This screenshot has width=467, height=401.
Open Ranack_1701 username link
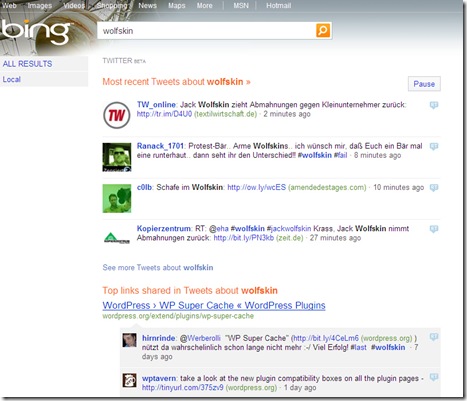tap(160, 146)
